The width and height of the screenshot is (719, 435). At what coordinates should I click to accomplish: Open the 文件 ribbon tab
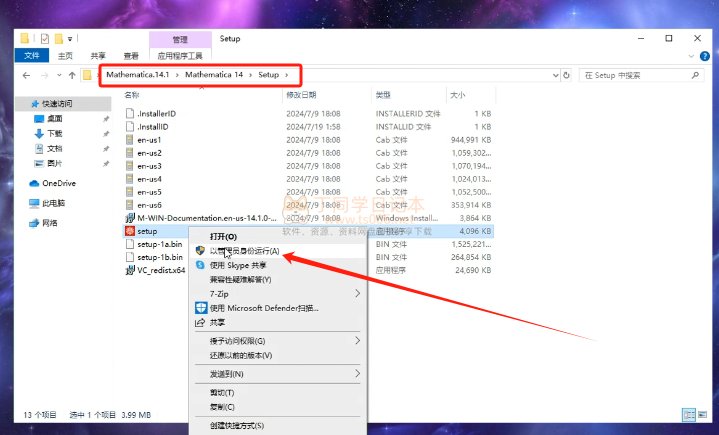point(32,55)
